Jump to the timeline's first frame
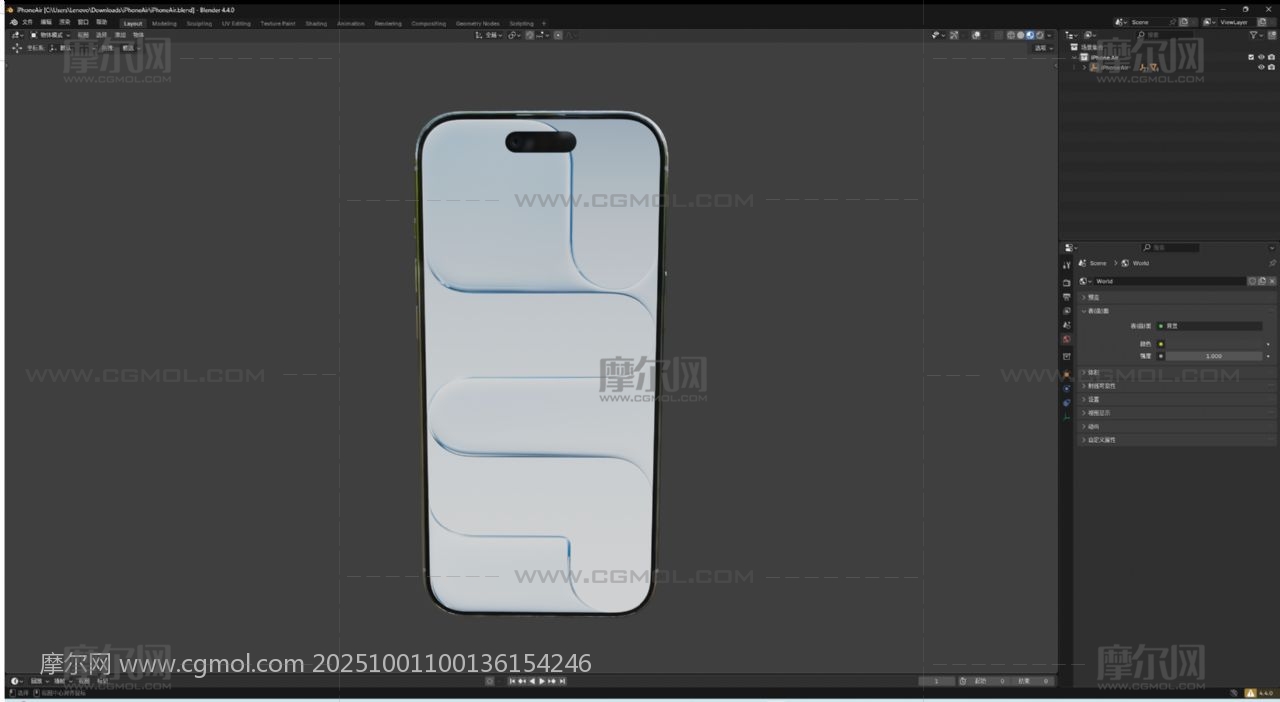Image resolution: width=1280 pixels, height=702 pixels. 512,681
